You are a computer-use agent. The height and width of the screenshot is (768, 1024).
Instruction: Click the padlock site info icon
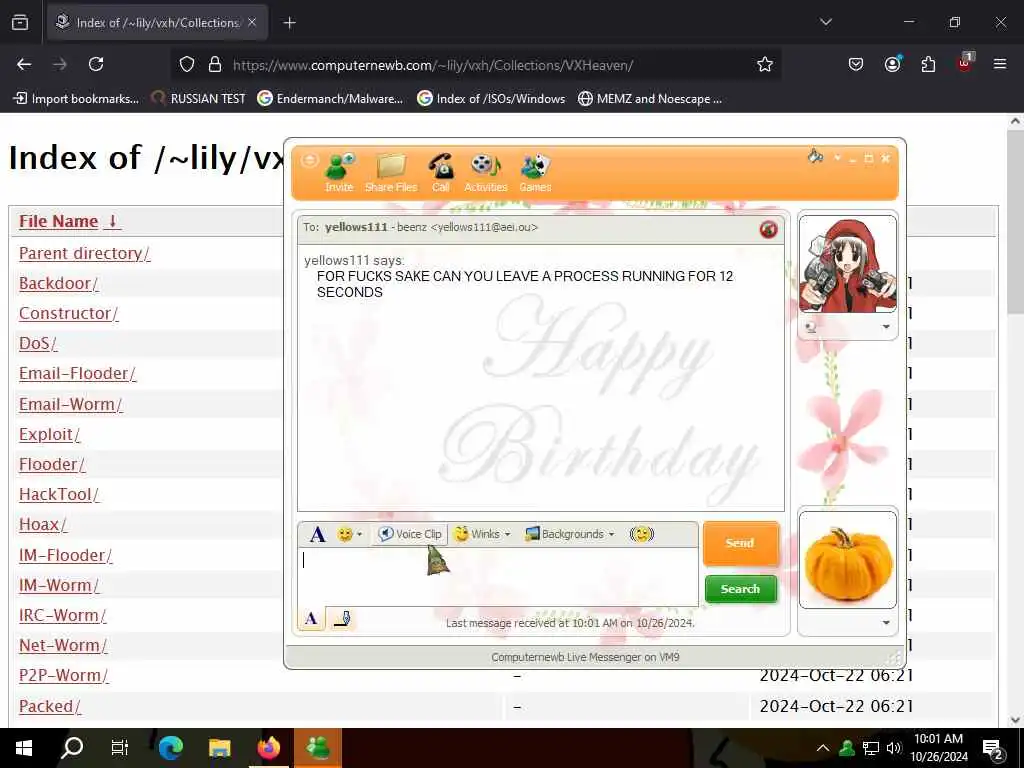(215, 65)
